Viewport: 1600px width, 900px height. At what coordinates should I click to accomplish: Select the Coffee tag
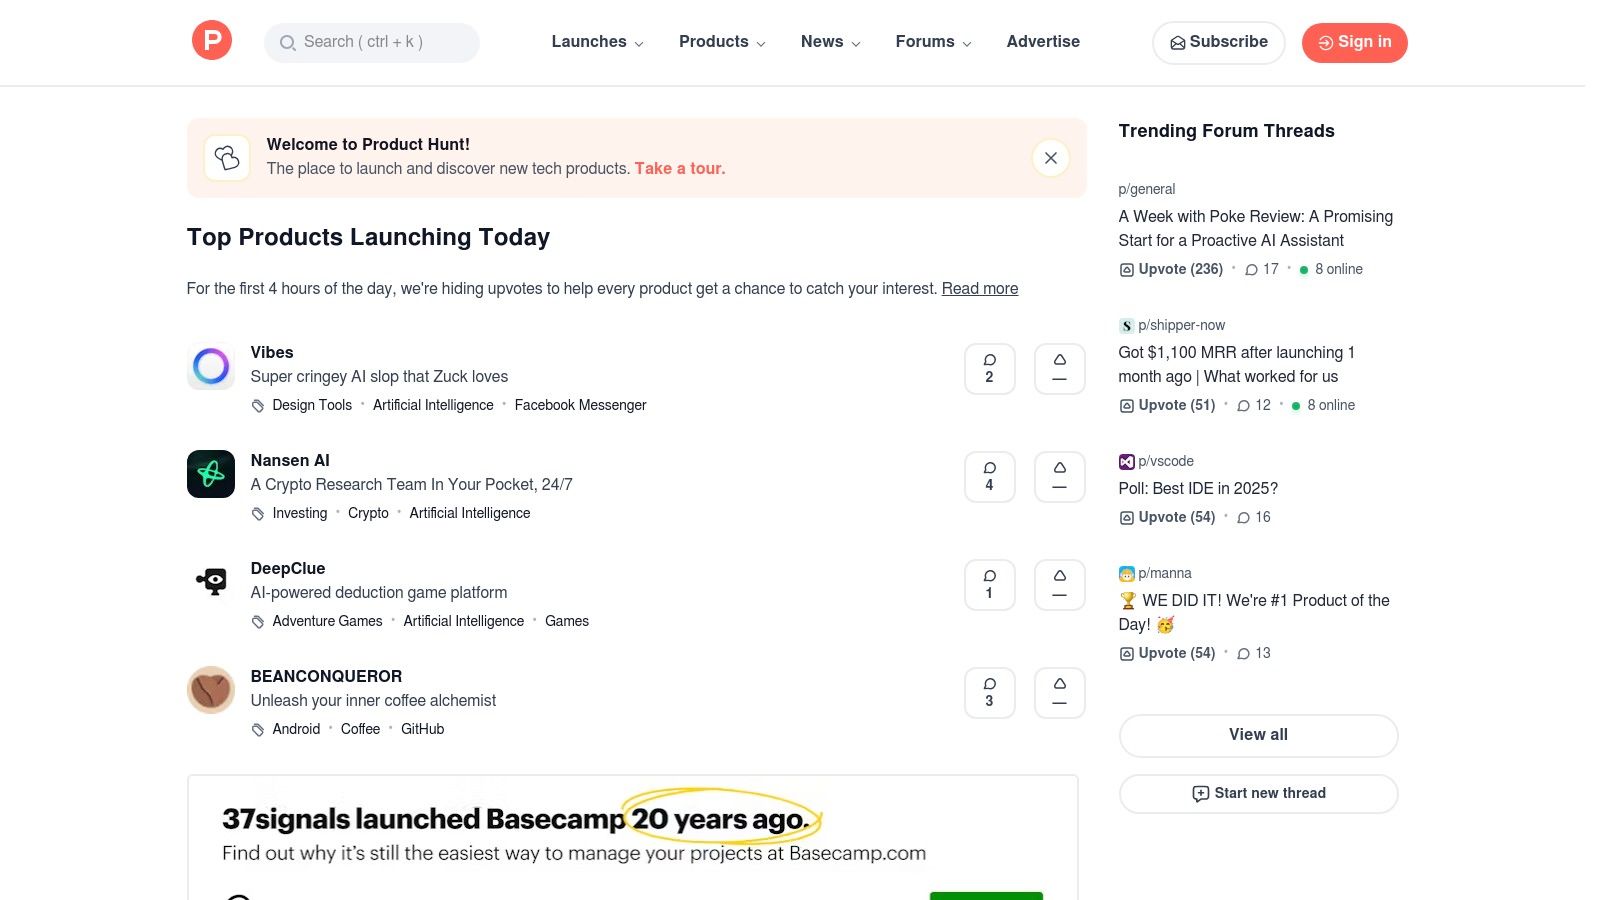(360, 729)
